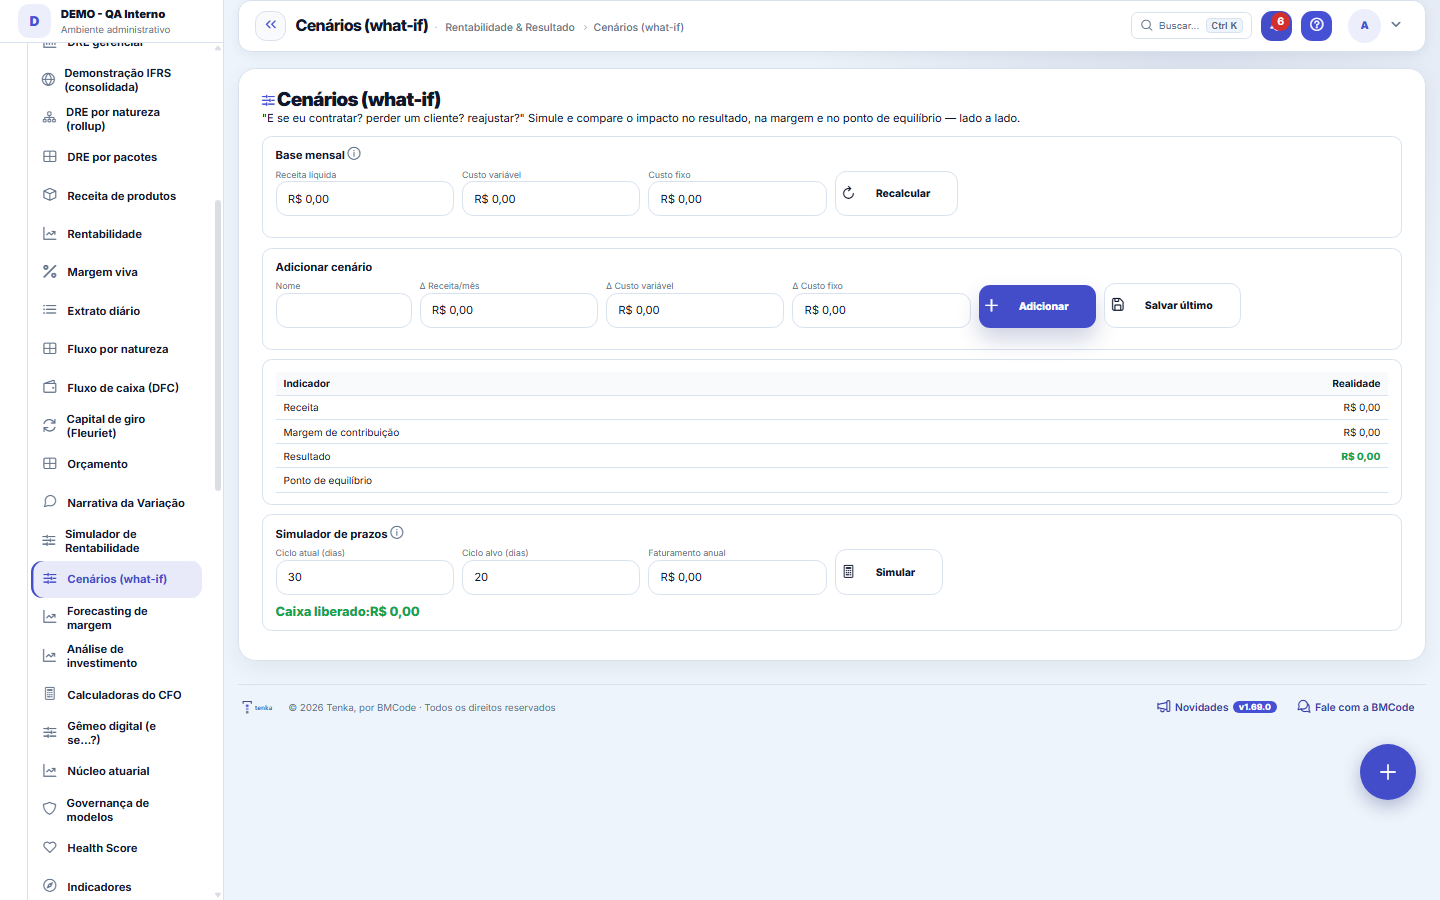
Task: Focus the scenario Nome input field
Action: pos(344,310)
